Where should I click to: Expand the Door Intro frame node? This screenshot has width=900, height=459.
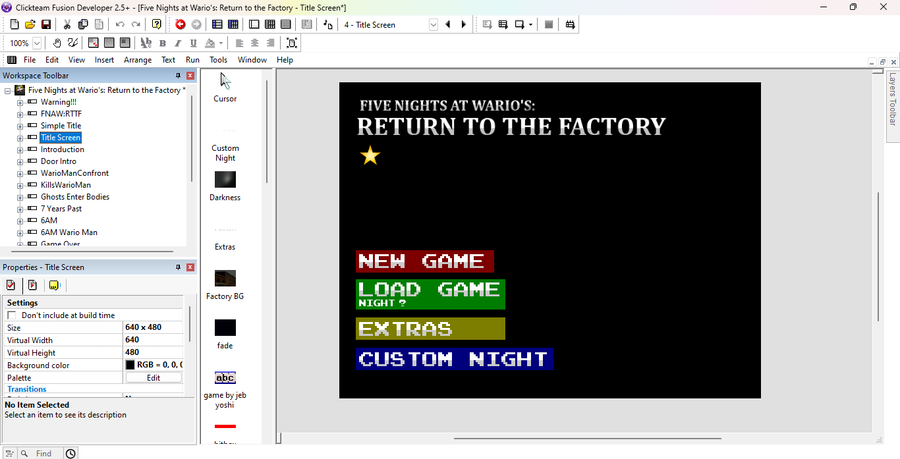20,161
